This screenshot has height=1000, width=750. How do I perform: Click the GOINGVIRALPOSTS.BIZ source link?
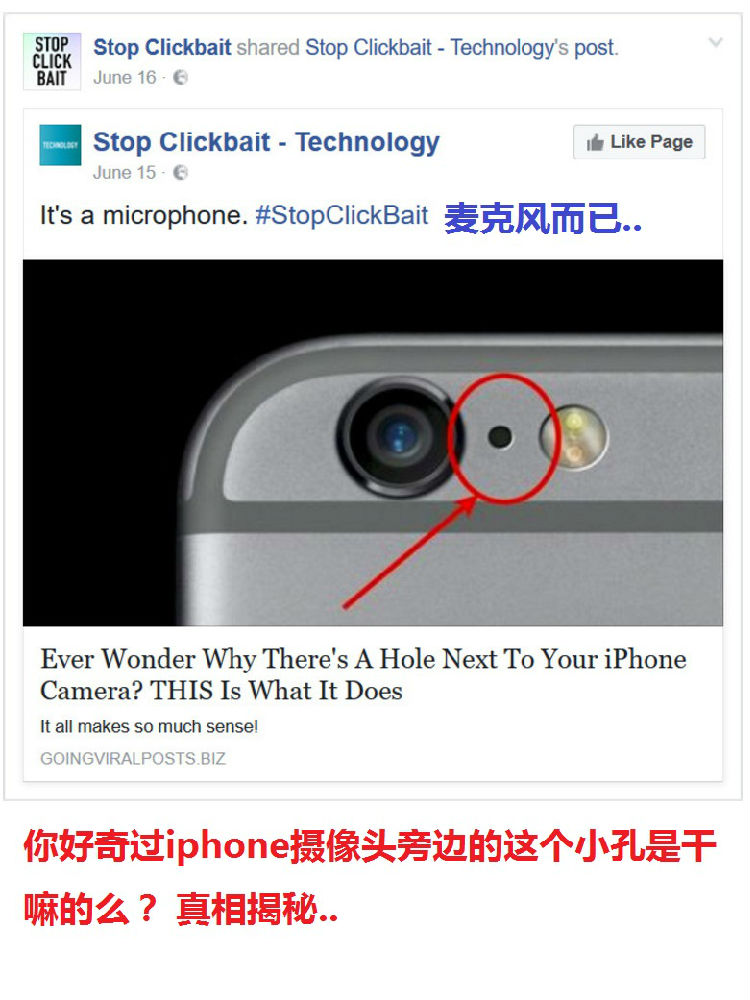[x=133, y=759]
